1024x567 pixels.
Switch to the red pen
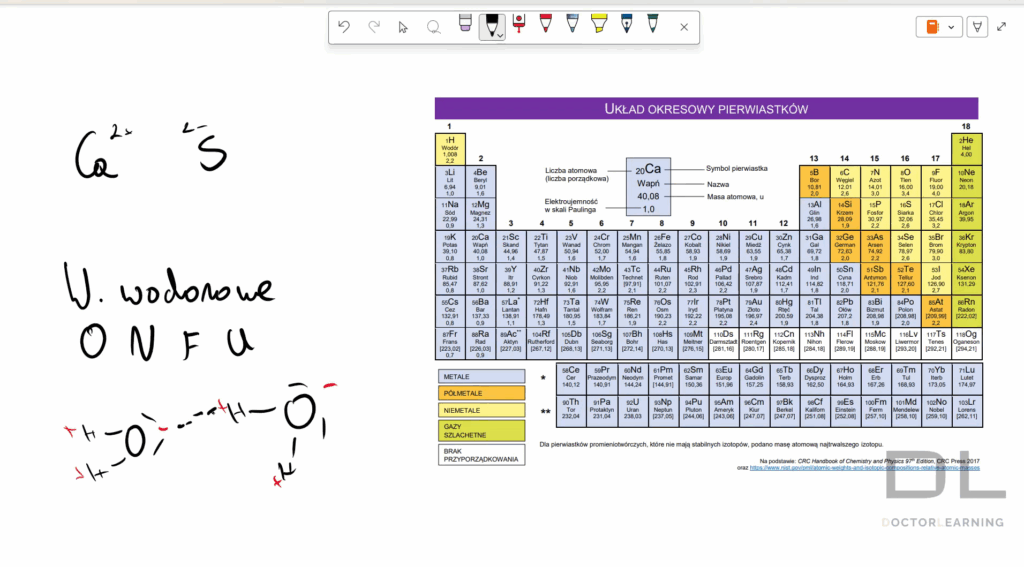[x=546, y=25]
